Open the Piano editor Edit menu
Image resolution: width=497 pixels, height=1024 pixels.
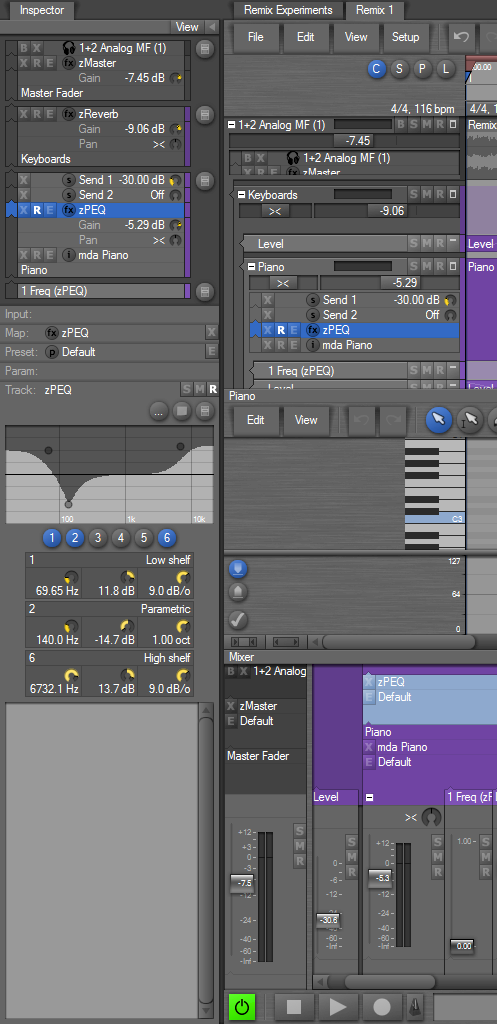pos(256,420)
